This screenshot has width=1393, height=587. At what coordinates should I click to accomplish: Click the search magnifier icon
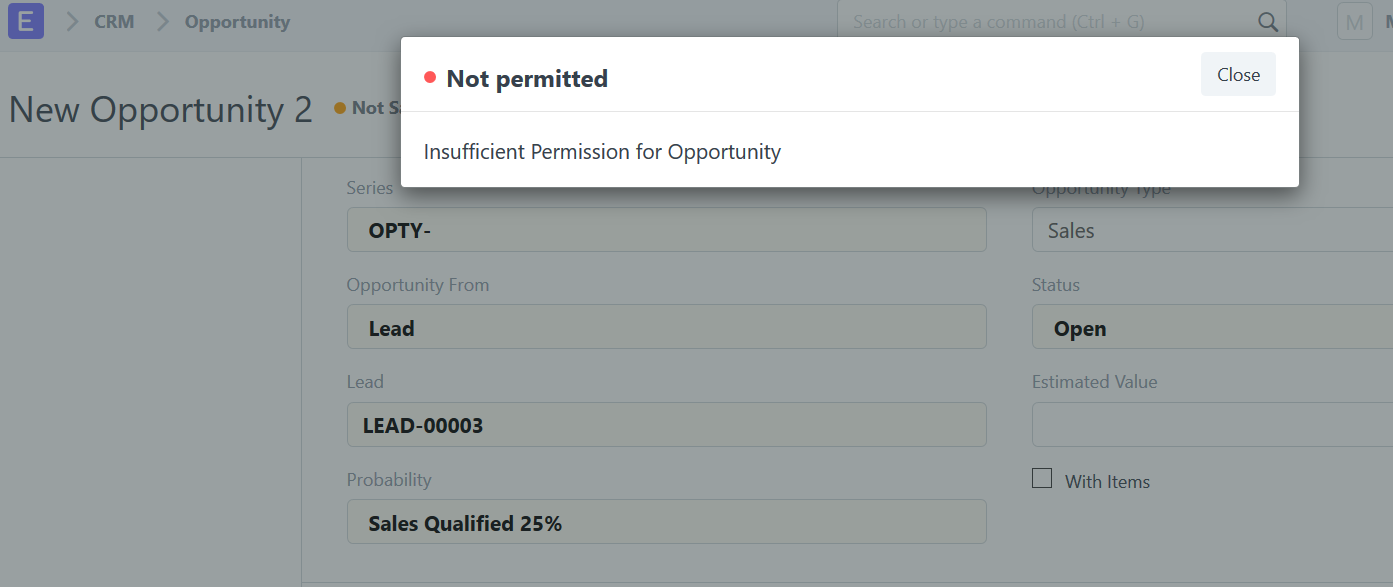pyautogui.click(x=1267, y=21)
